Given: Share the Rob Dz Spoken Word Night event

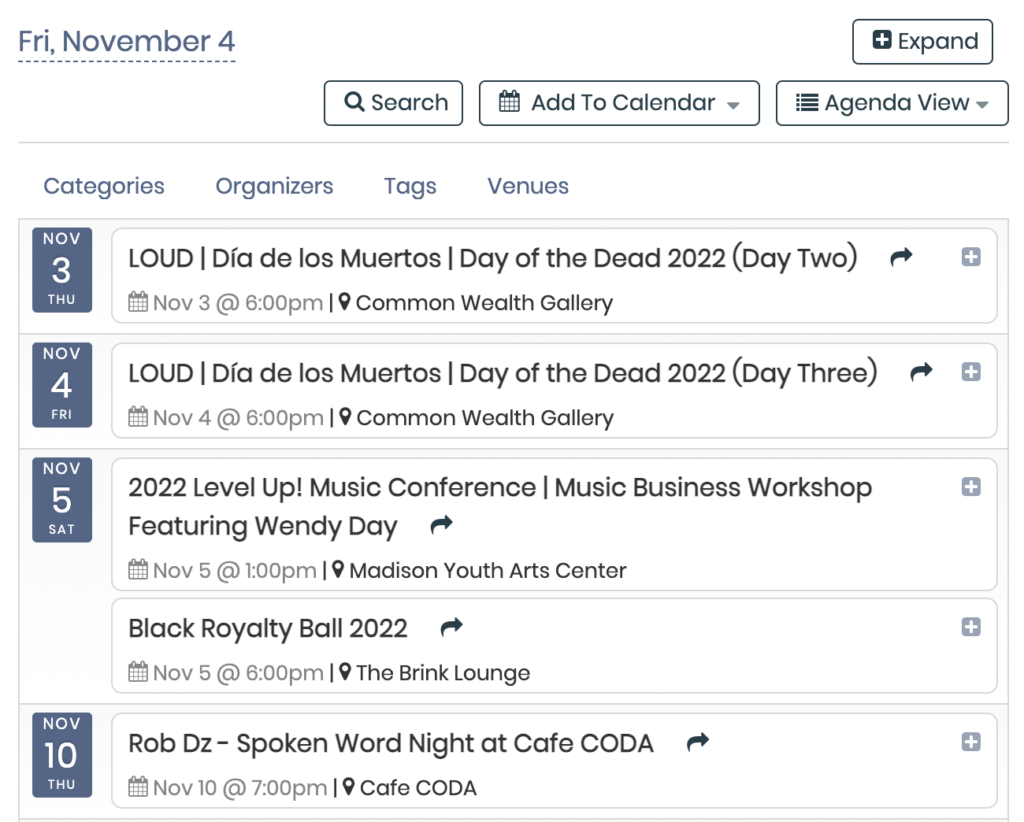Looking at the screenshot, I should click(697, 742).
